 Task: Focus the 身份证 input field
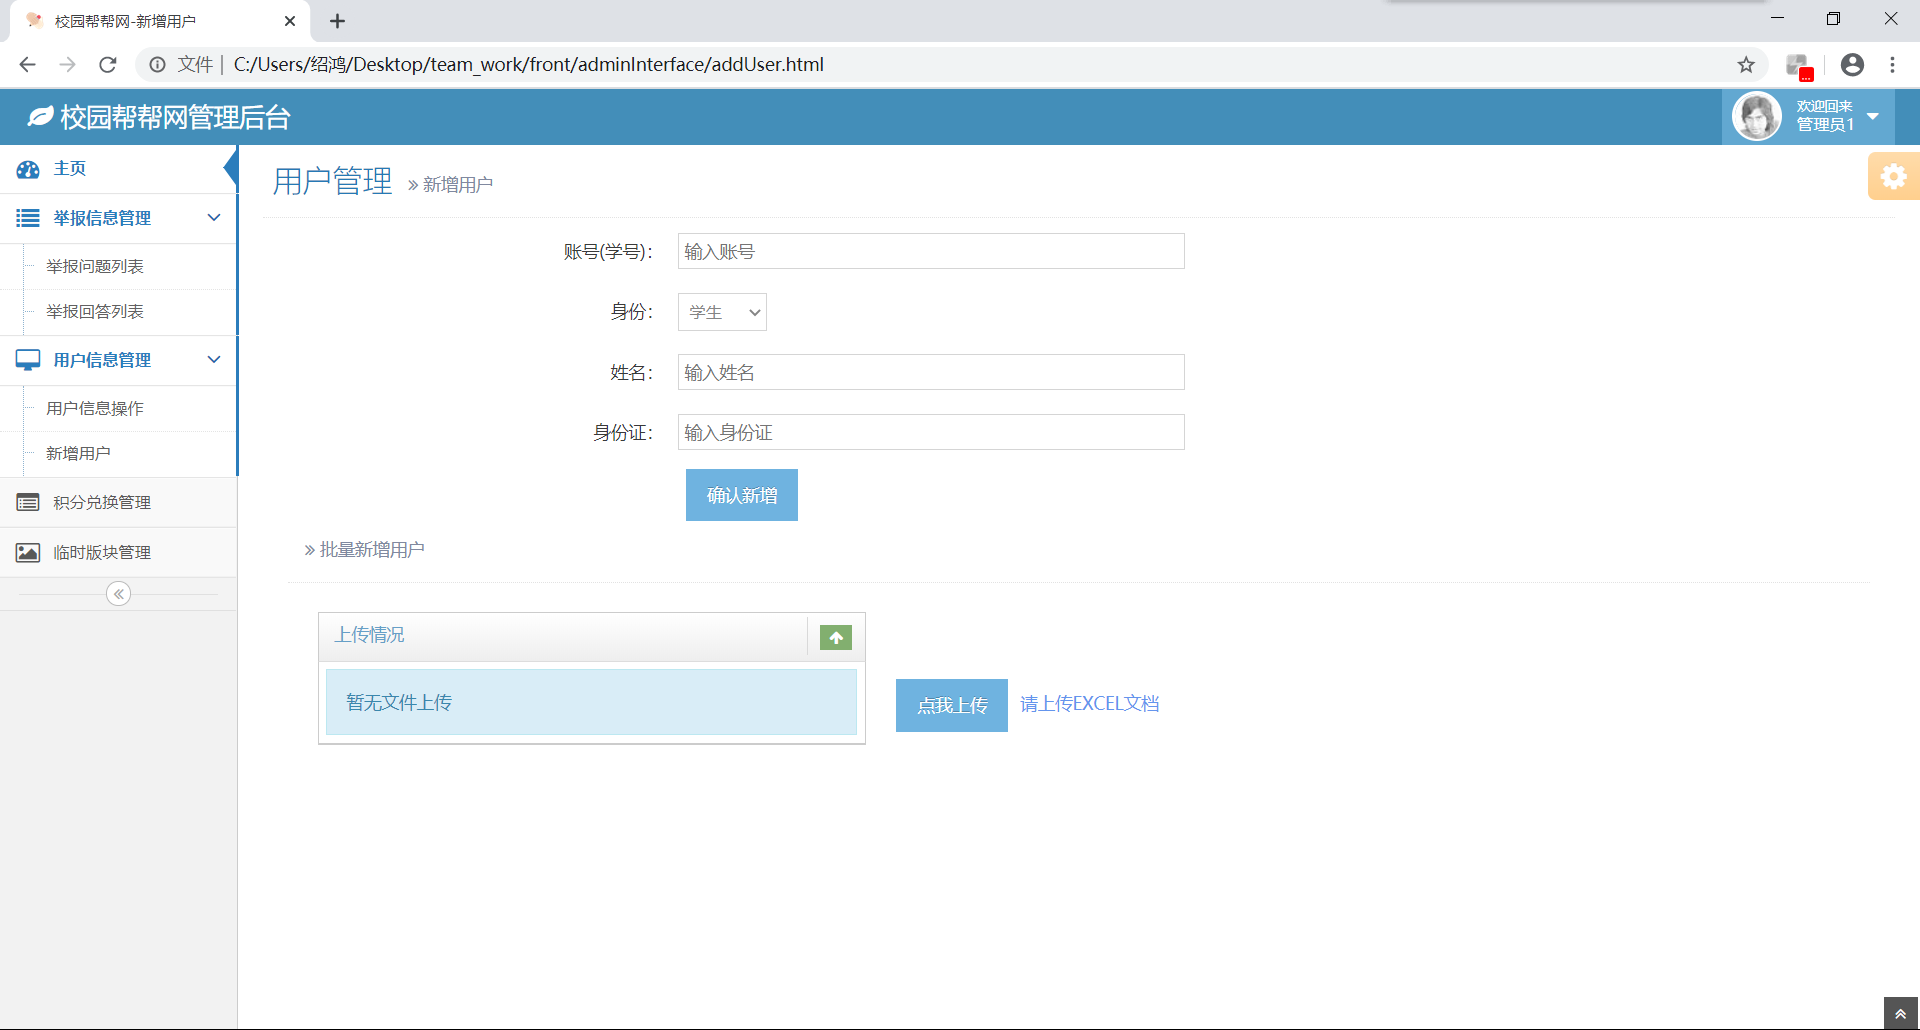(931, 432)
